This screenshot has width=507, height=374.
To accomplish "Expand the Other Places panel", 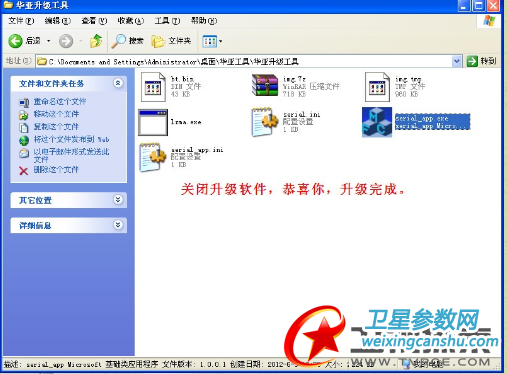I will click(118, 200).
